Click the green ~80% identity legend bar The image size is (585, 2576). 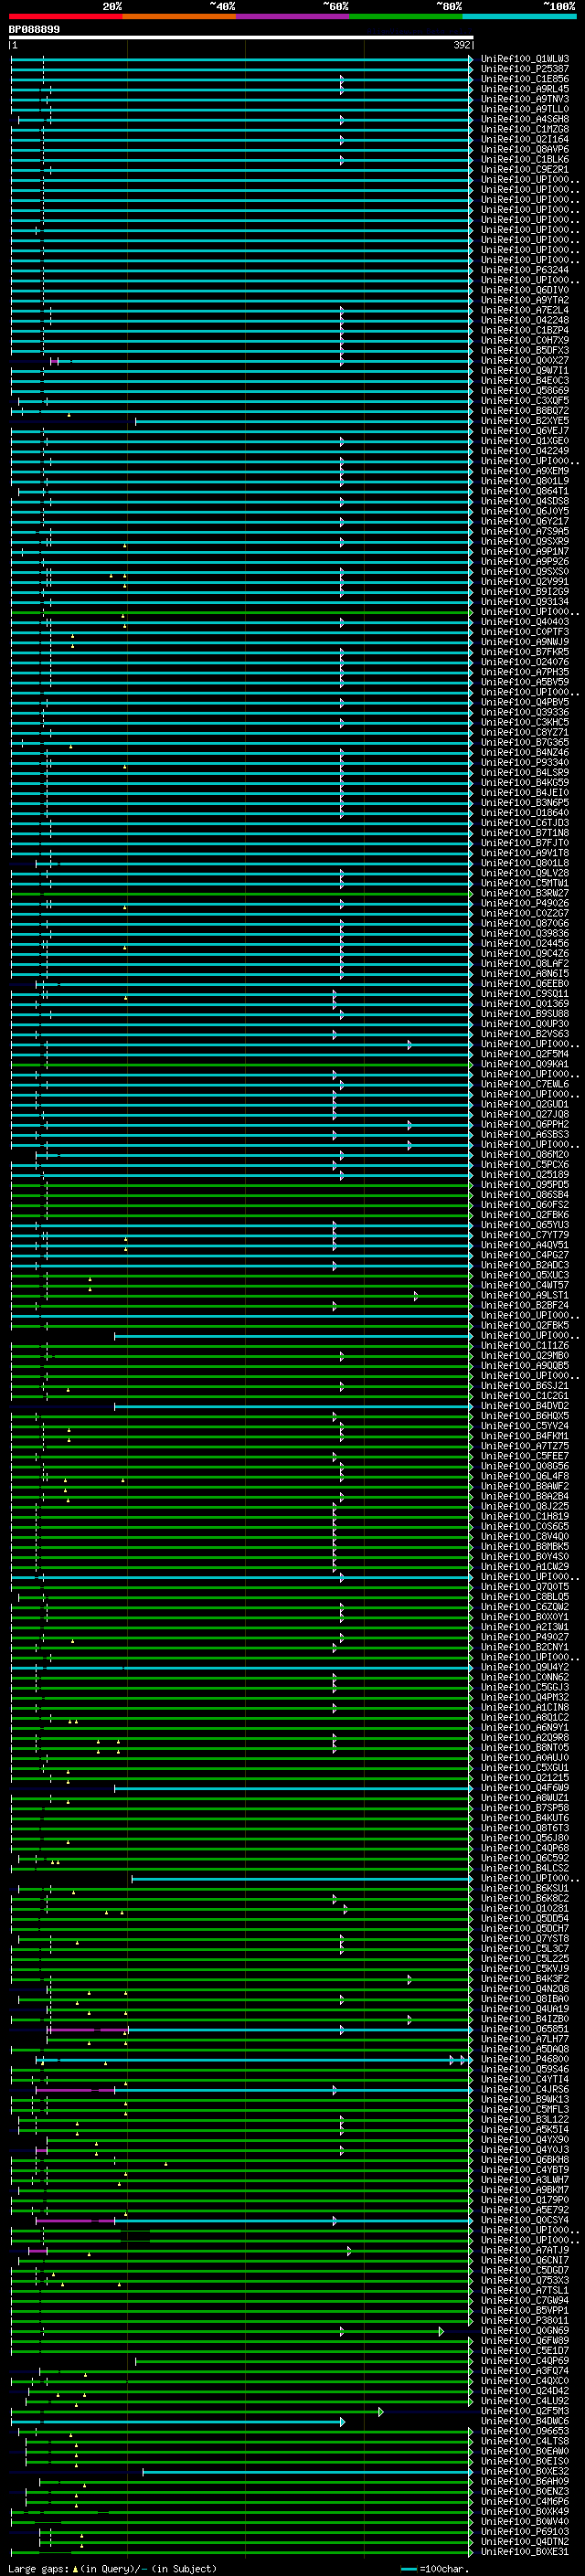[x=405, y=16]
